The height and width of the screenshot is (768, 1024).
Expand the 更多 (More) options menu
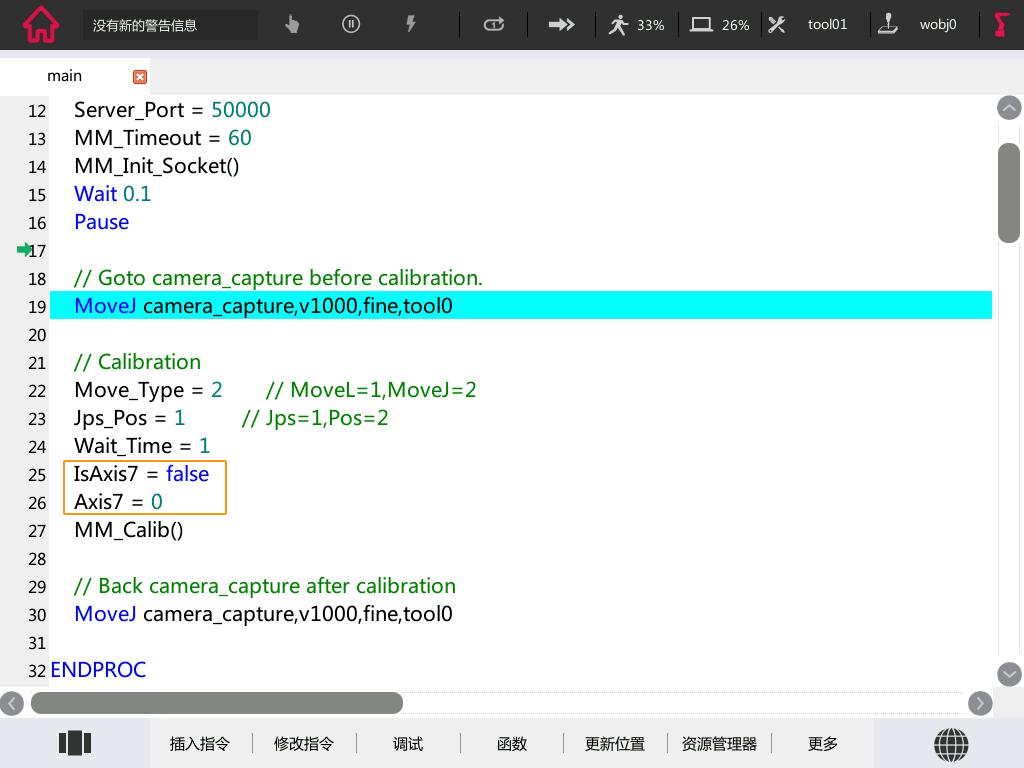click(x=822, y=744)
